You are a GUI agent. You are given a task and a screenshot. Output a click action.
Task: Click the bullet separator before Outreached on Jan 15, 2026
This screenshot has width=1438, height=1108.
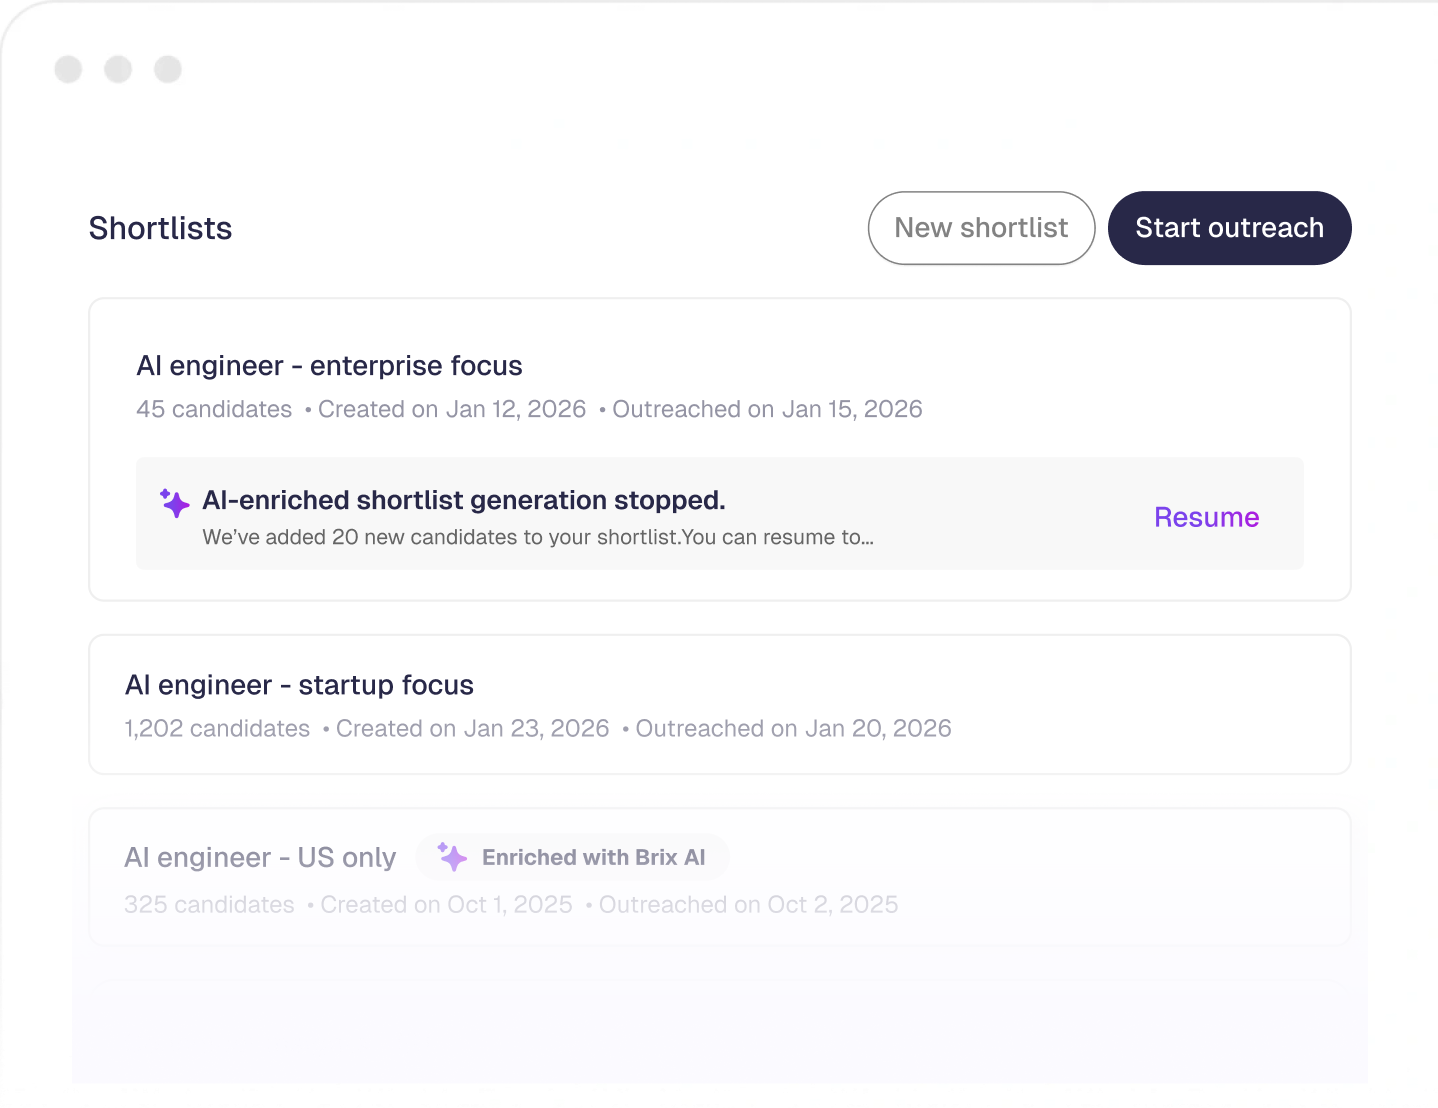tap(601, 409)
